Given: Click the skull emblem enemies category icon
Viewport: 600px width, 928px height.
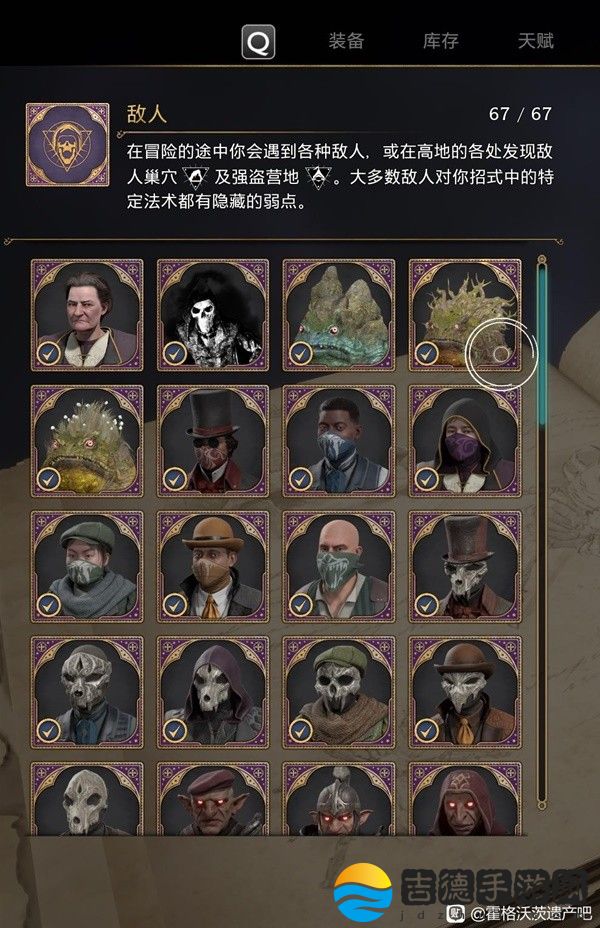Looking at the screenshot, I should point(67,144).
